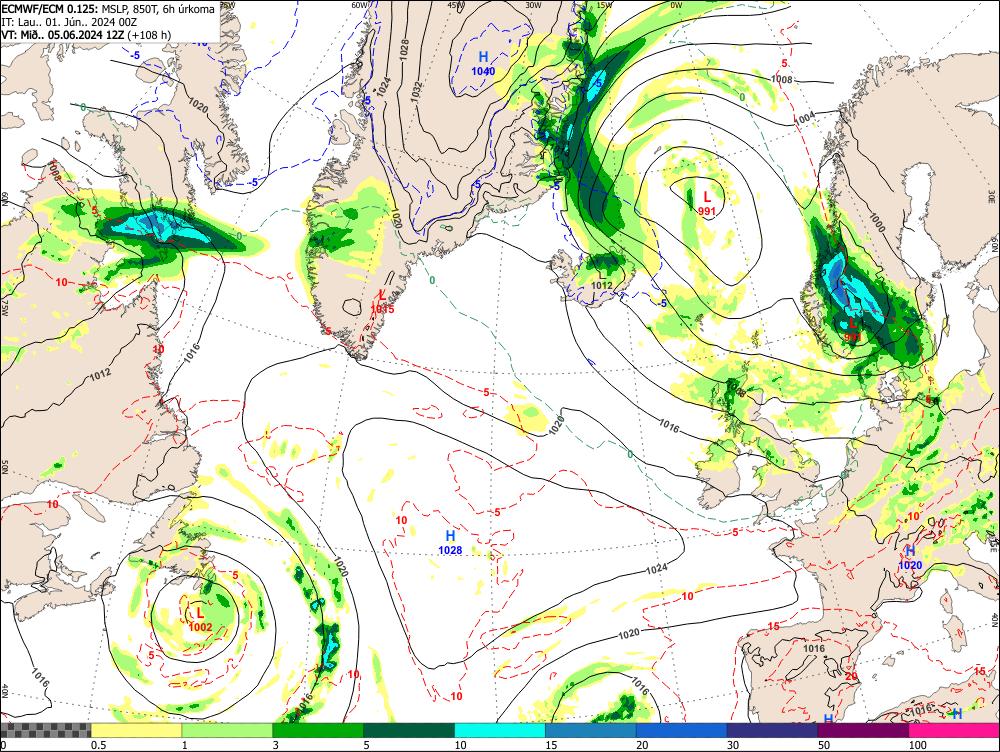The width and height of the screenshot is (1000, 752).
Task: Click the cyan 10–15 mm legend swatch
Action: tap(500, 730)
